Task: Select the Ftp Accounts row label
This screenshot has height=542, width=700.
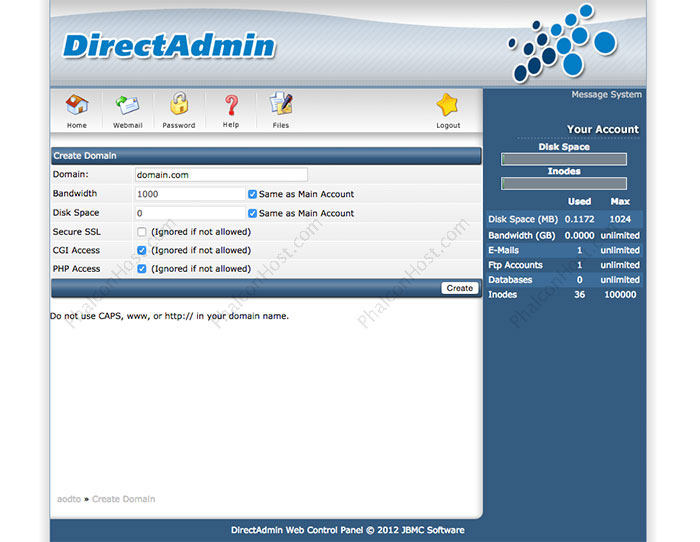Action: pyautogui.click(x=515, y=265)
